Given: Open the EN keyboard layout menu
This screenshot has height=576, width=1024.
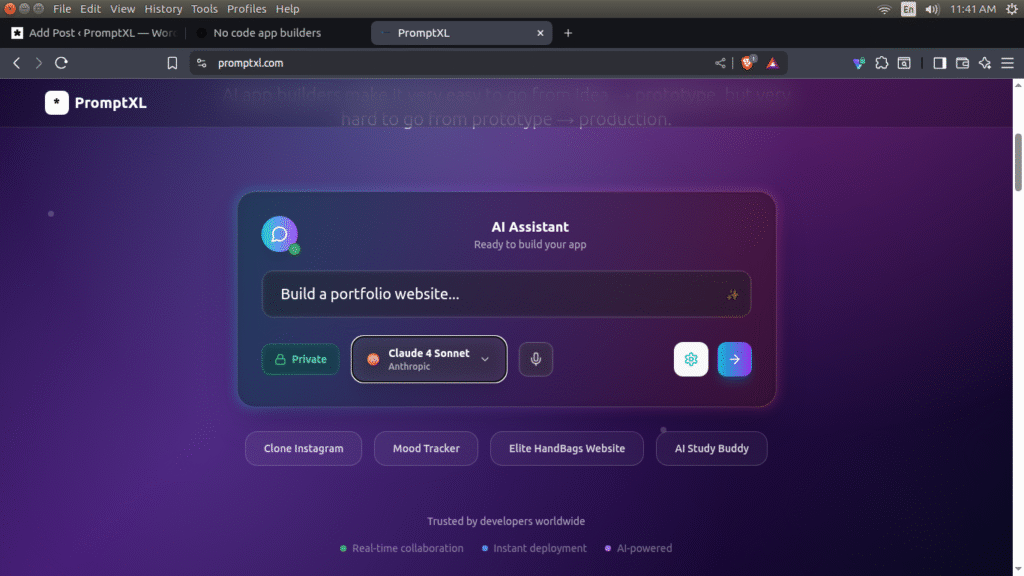Looking at the screenshot, I should (x=908, y=8).
